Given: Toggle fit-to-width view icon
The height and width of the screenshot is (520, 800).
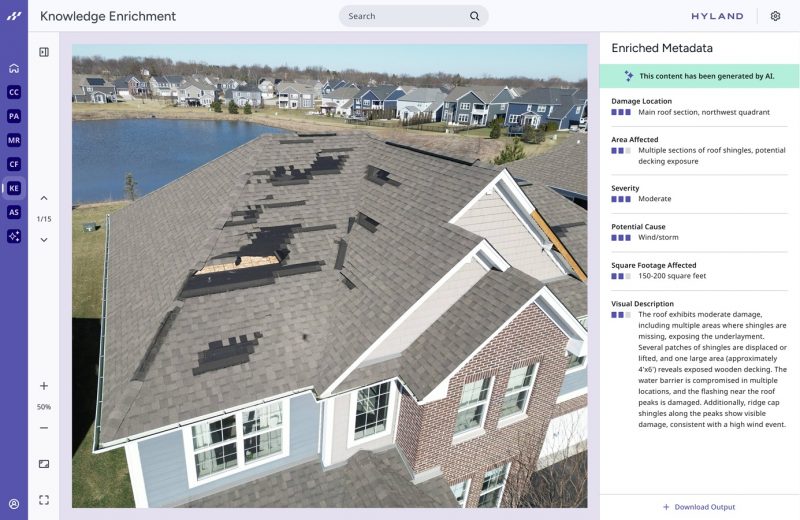Looking at the screenshot, I should [44, 464].
